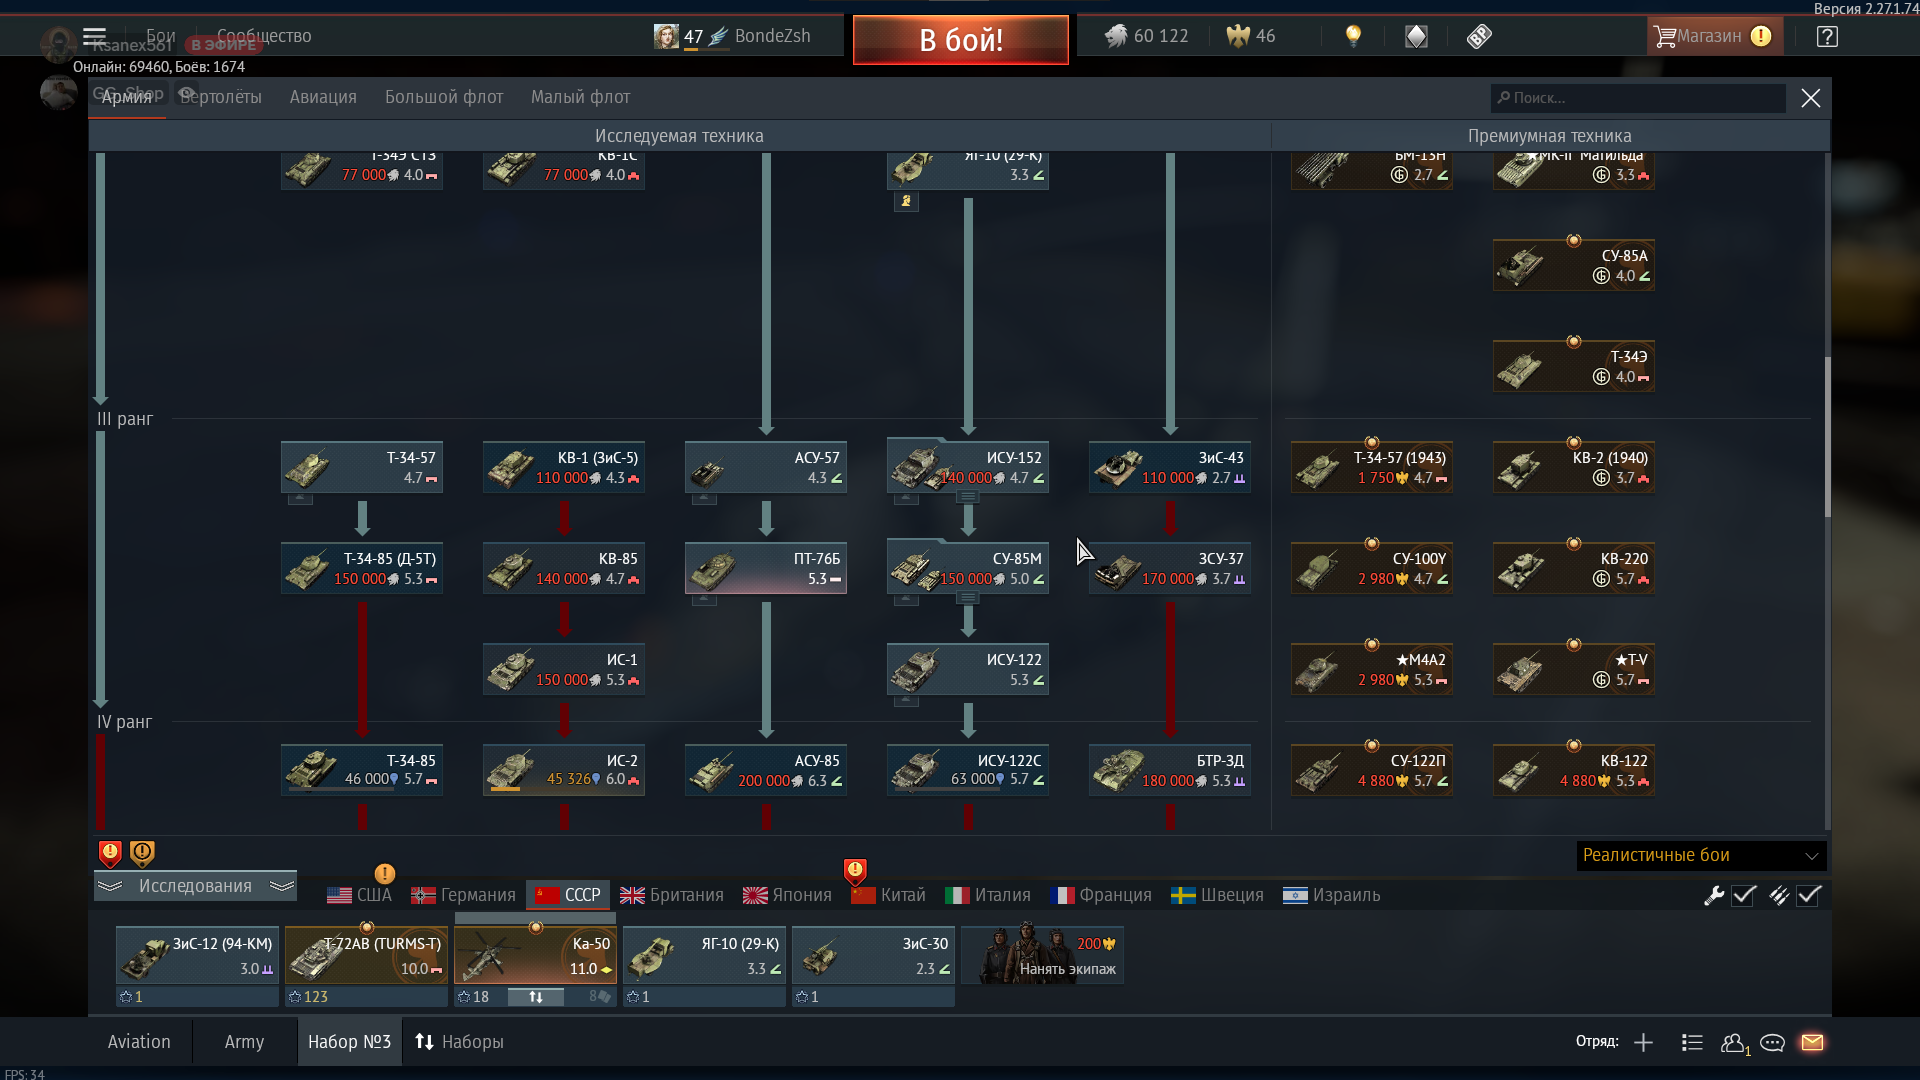Open the list icon next to squad
This screenshot has width=1920, height=1080.
click(1692, 1043)
